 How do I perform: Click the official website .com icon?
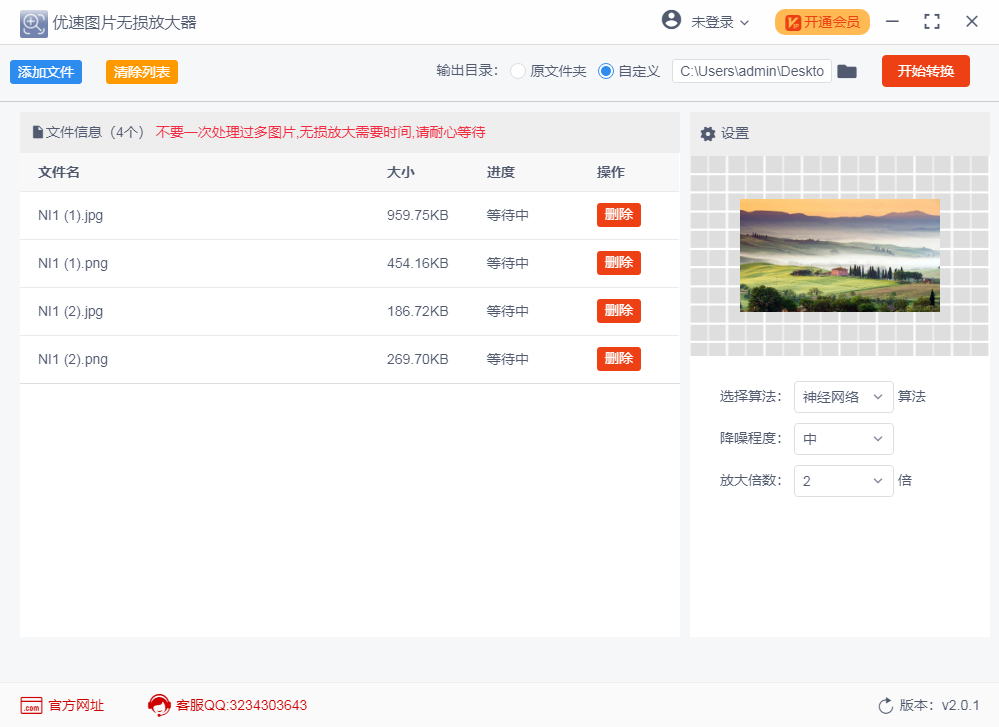pyautogui.click(x=31, y=705)
